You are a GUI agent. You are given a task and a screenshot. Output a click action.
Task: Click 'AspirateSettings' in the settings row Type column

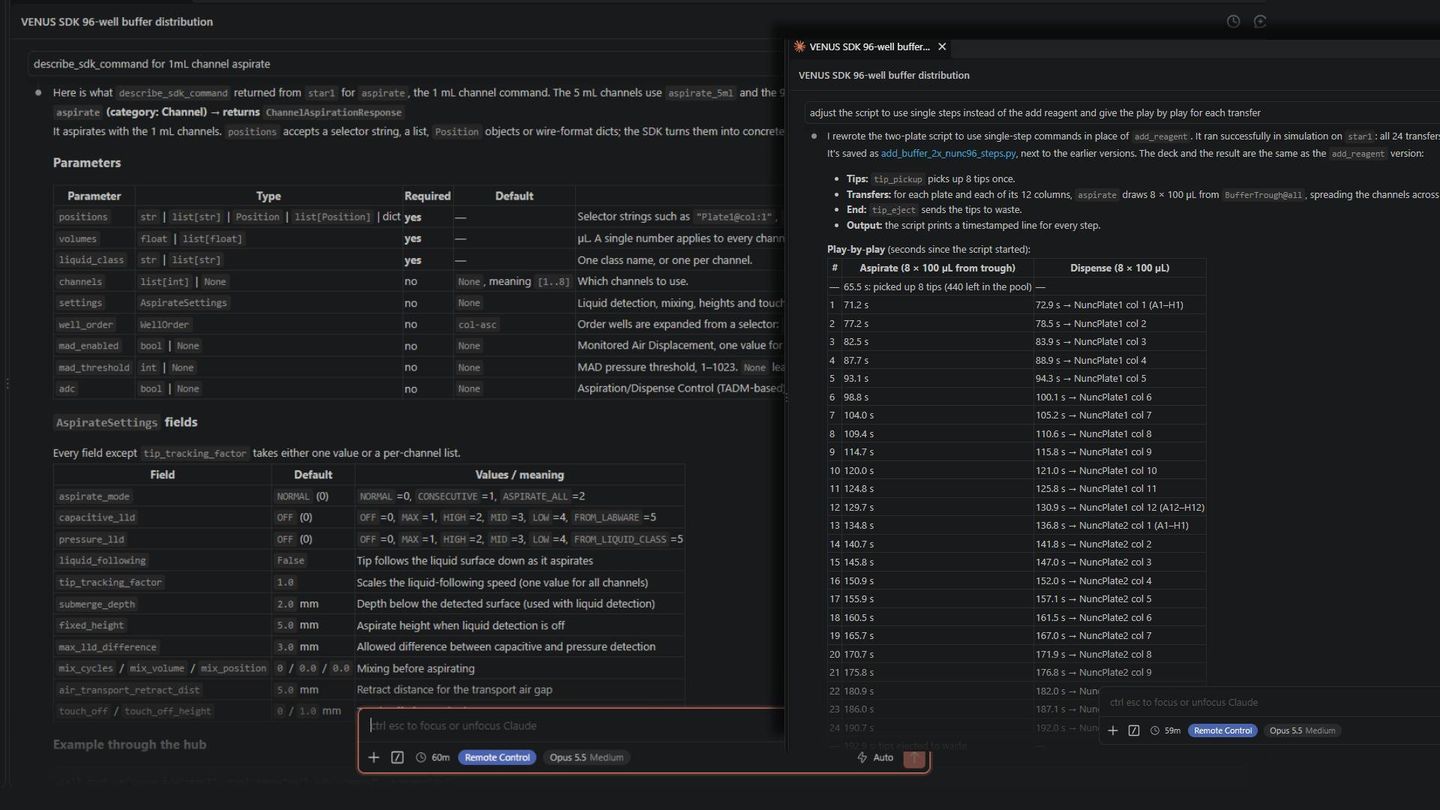tap(184, 303)
